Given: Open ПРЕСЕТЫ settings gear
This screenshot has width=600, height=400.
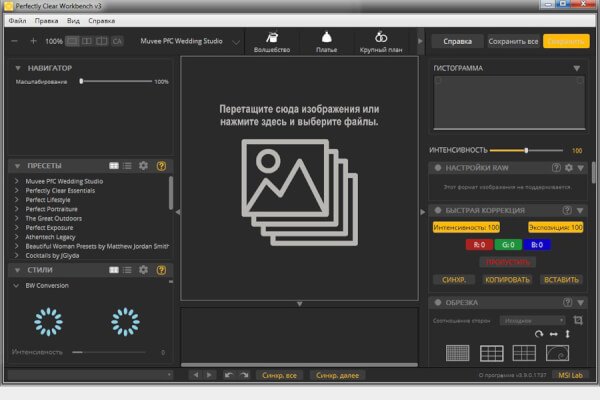Looking at the screenshot, I should click(x=143, y=165).
